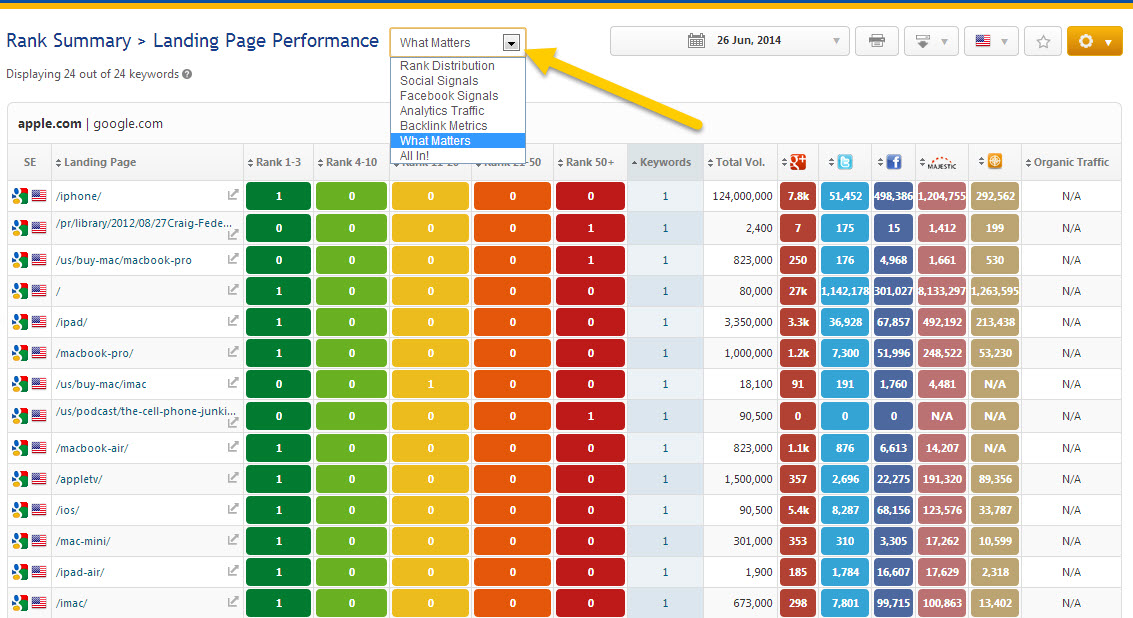Open the /macbook-pro/ landing page link
Image resolution: width=1133 pixels, height=618 pixels.
click(95, 353)
